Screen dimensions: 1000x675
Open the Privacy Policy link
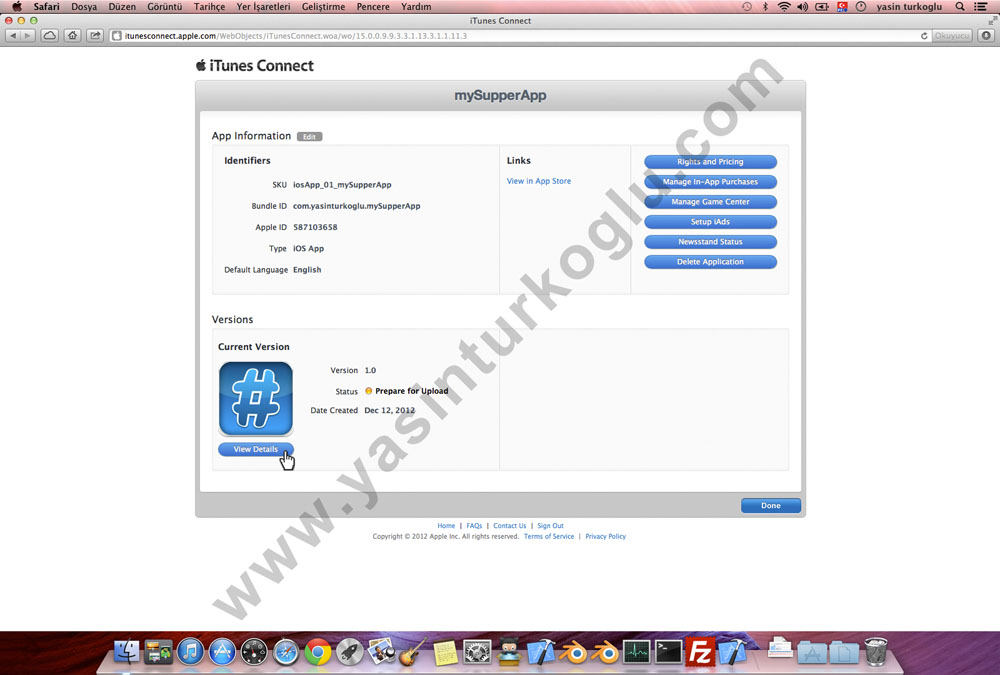tap(605, 537)
